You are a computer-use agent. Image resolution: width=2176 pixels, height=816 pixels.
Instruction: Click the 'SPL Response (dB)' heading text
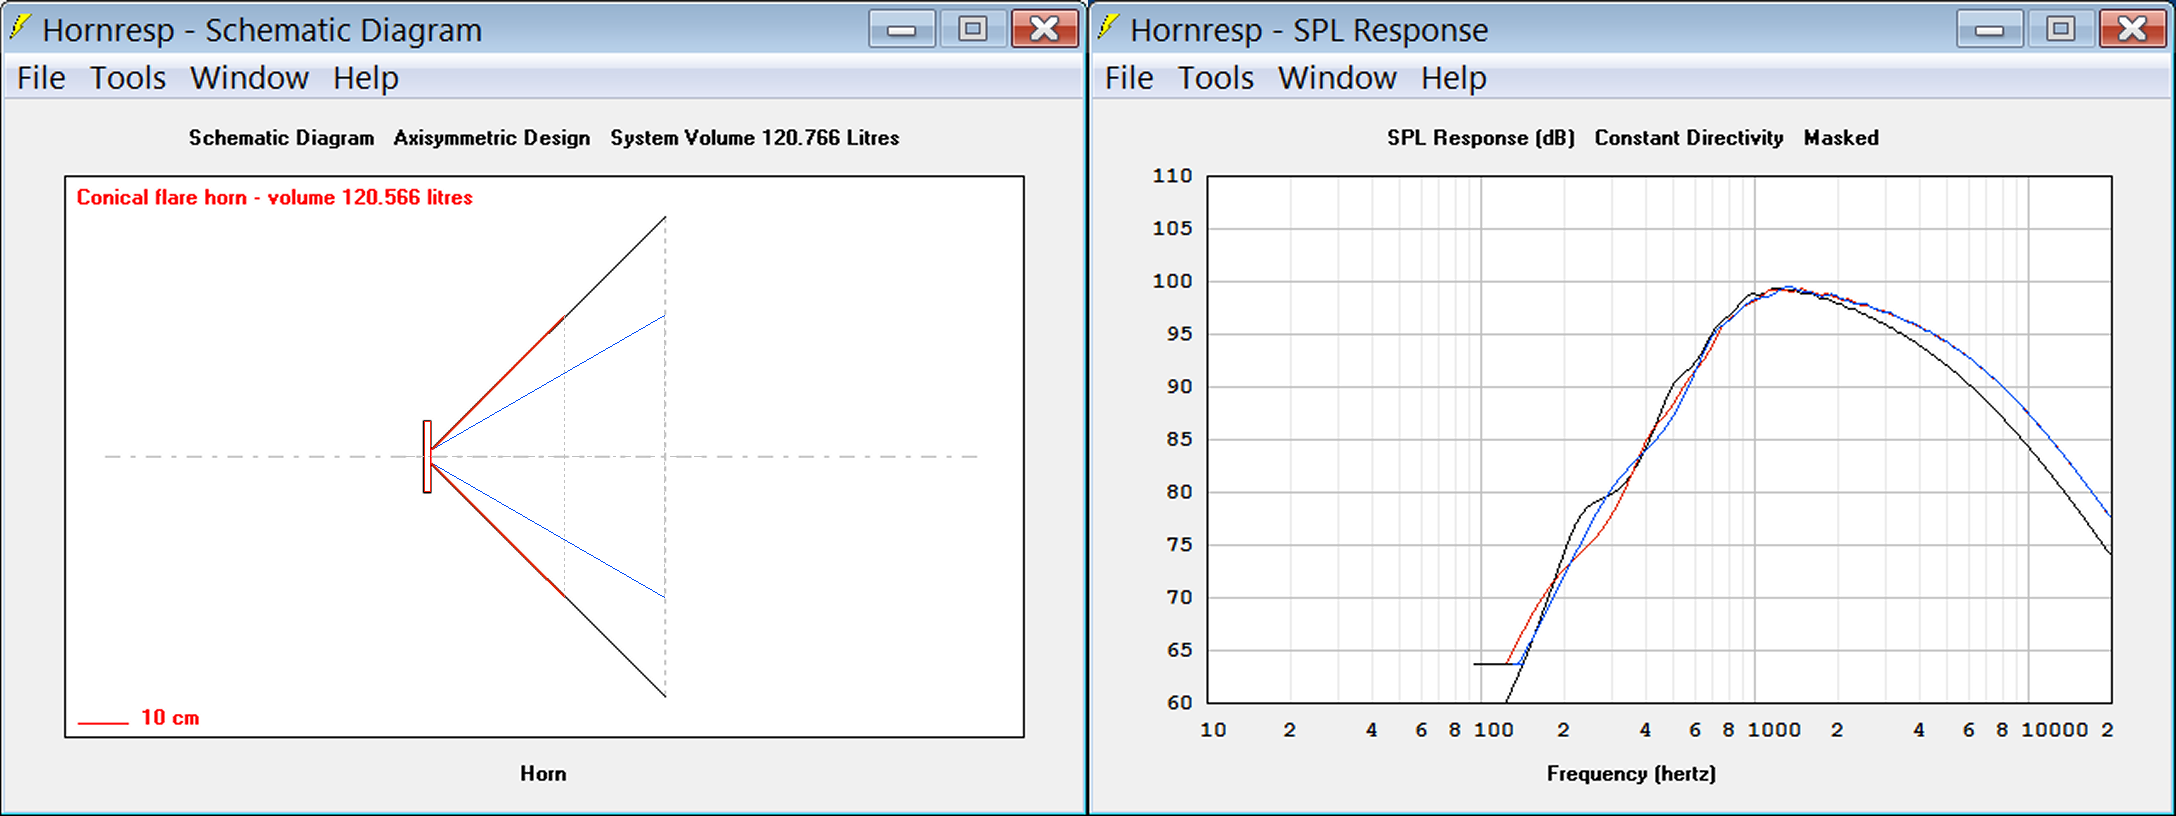(x=1481, y=138)
